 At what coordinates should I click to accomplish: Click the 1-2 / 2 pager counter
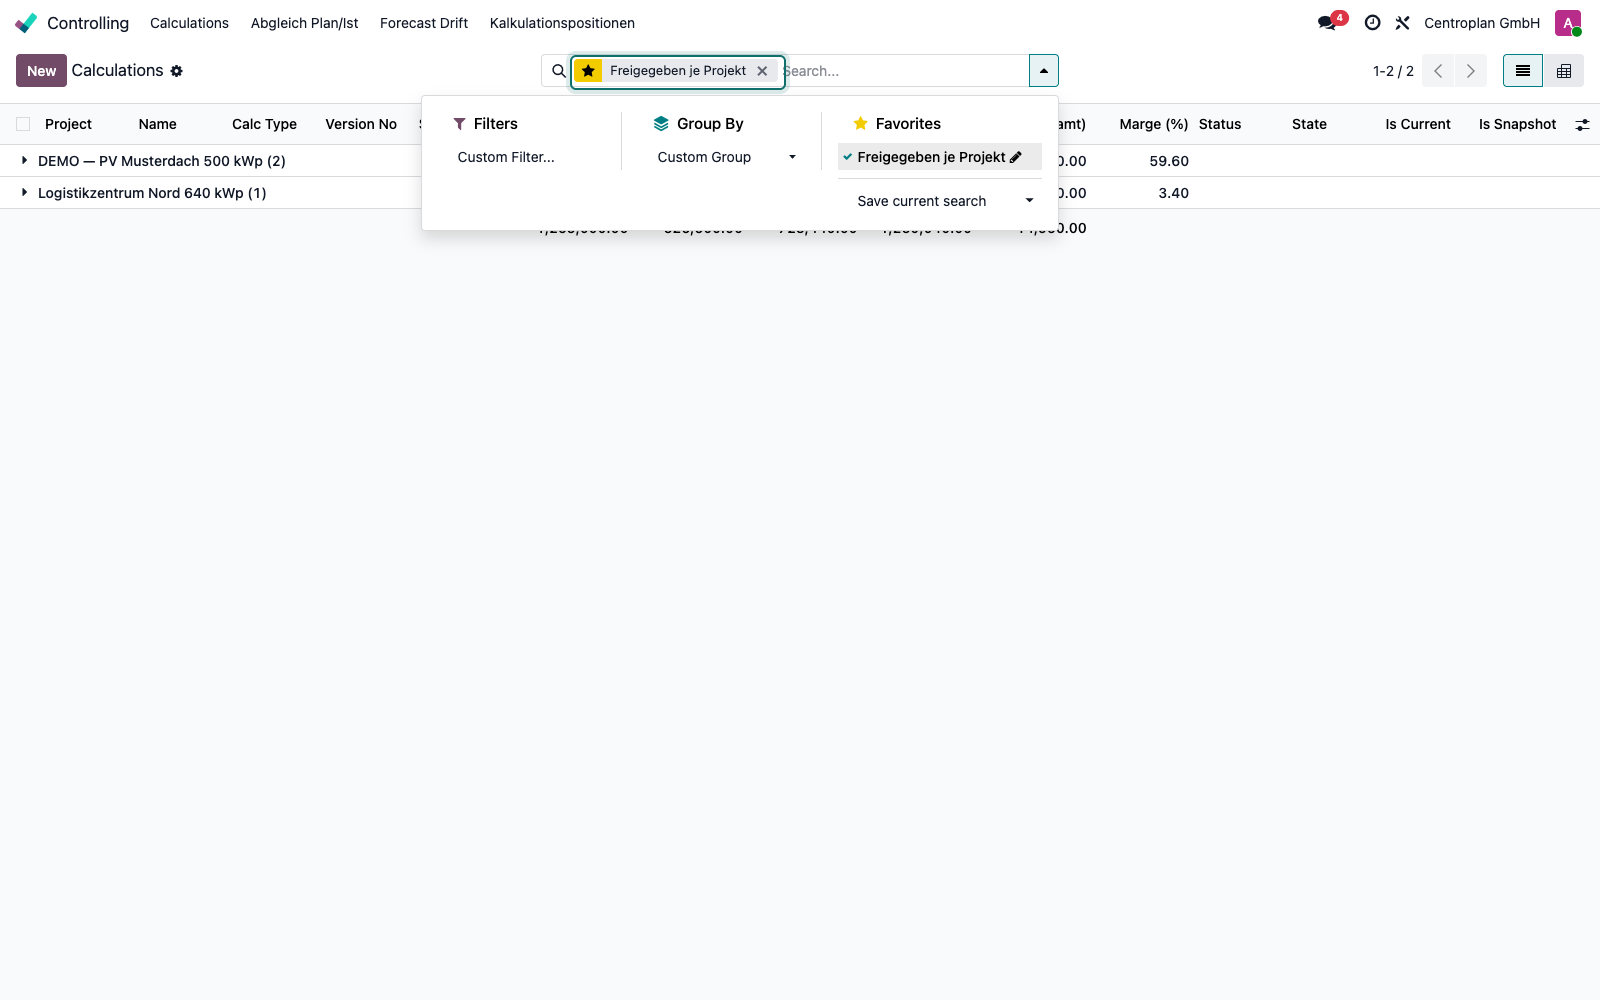click(x=1393, y=71)
